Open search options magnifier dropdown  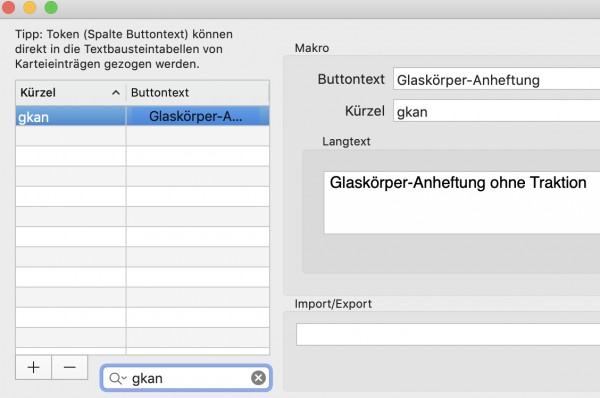(117, 378)
